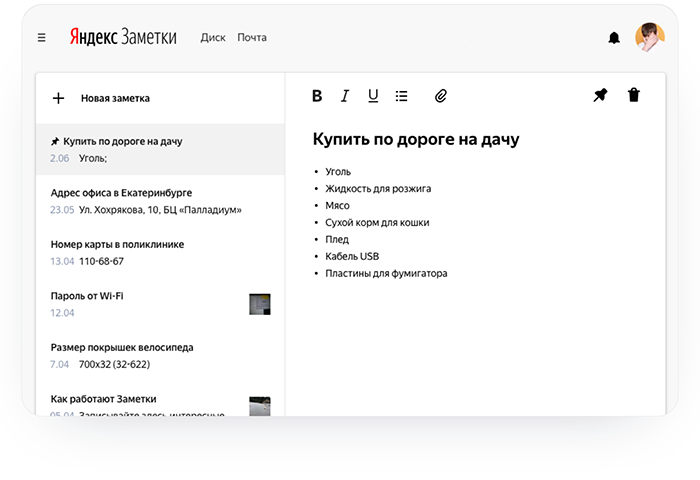Click the date 23.05 in the notes list

click(x=62, y=210)
